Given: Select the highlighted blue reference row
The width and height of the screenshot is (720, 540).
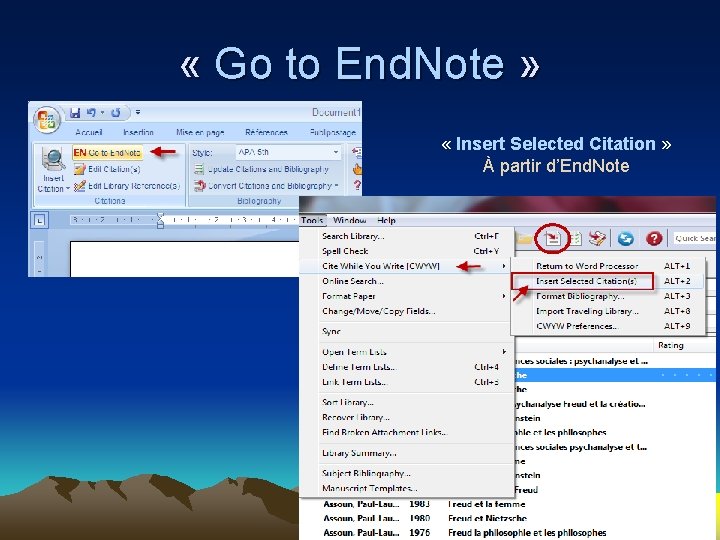Looking at the screenshot, I should click(x=614, y=376).
